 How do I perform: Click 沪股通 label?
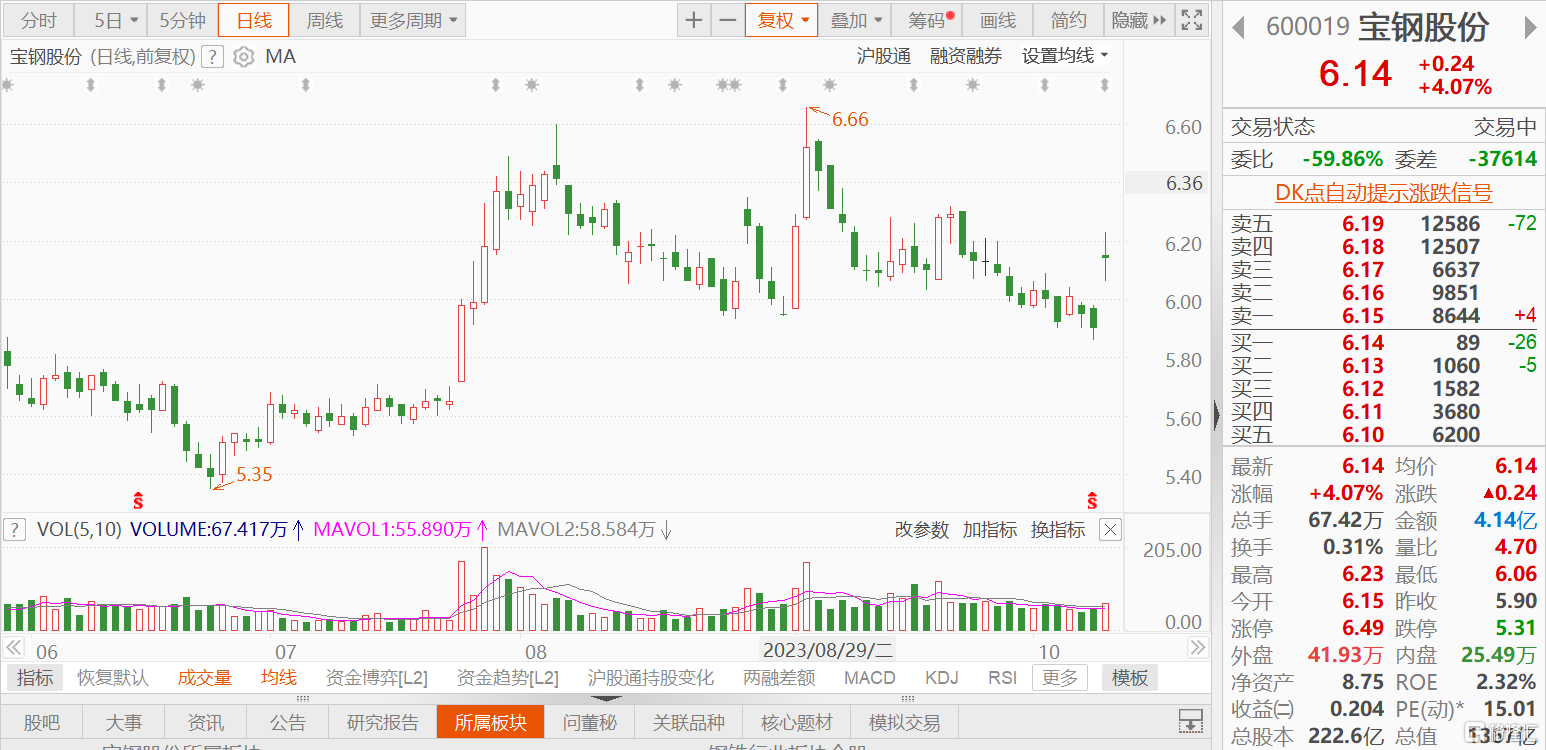click(x=884, y=57)
